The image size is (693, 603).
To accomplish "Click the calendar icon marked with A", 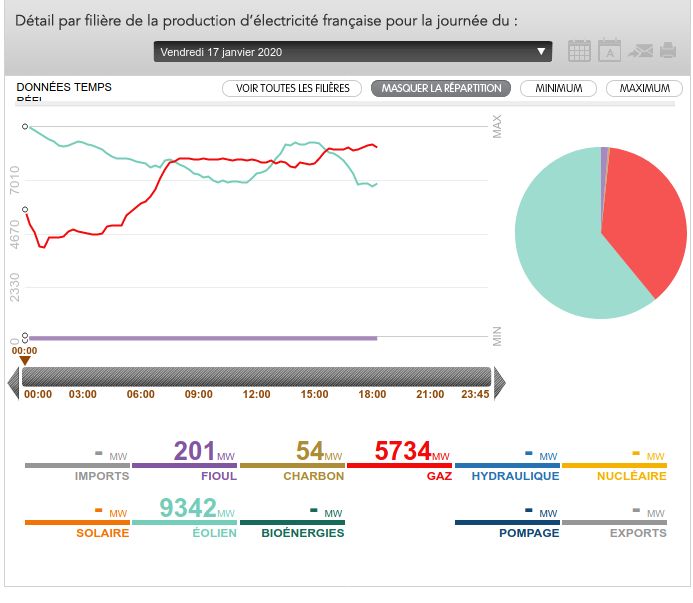I will (x=610, y=51).
